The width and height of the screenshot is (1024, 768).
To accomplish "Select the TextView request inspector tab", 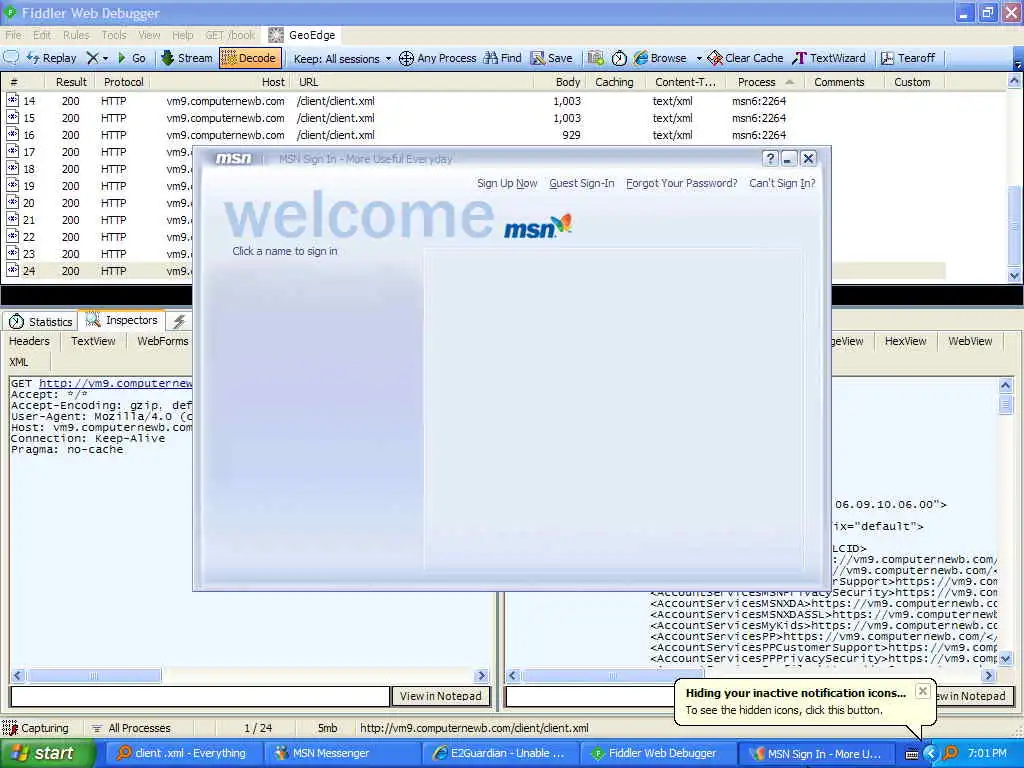I will tap(93, 341).
